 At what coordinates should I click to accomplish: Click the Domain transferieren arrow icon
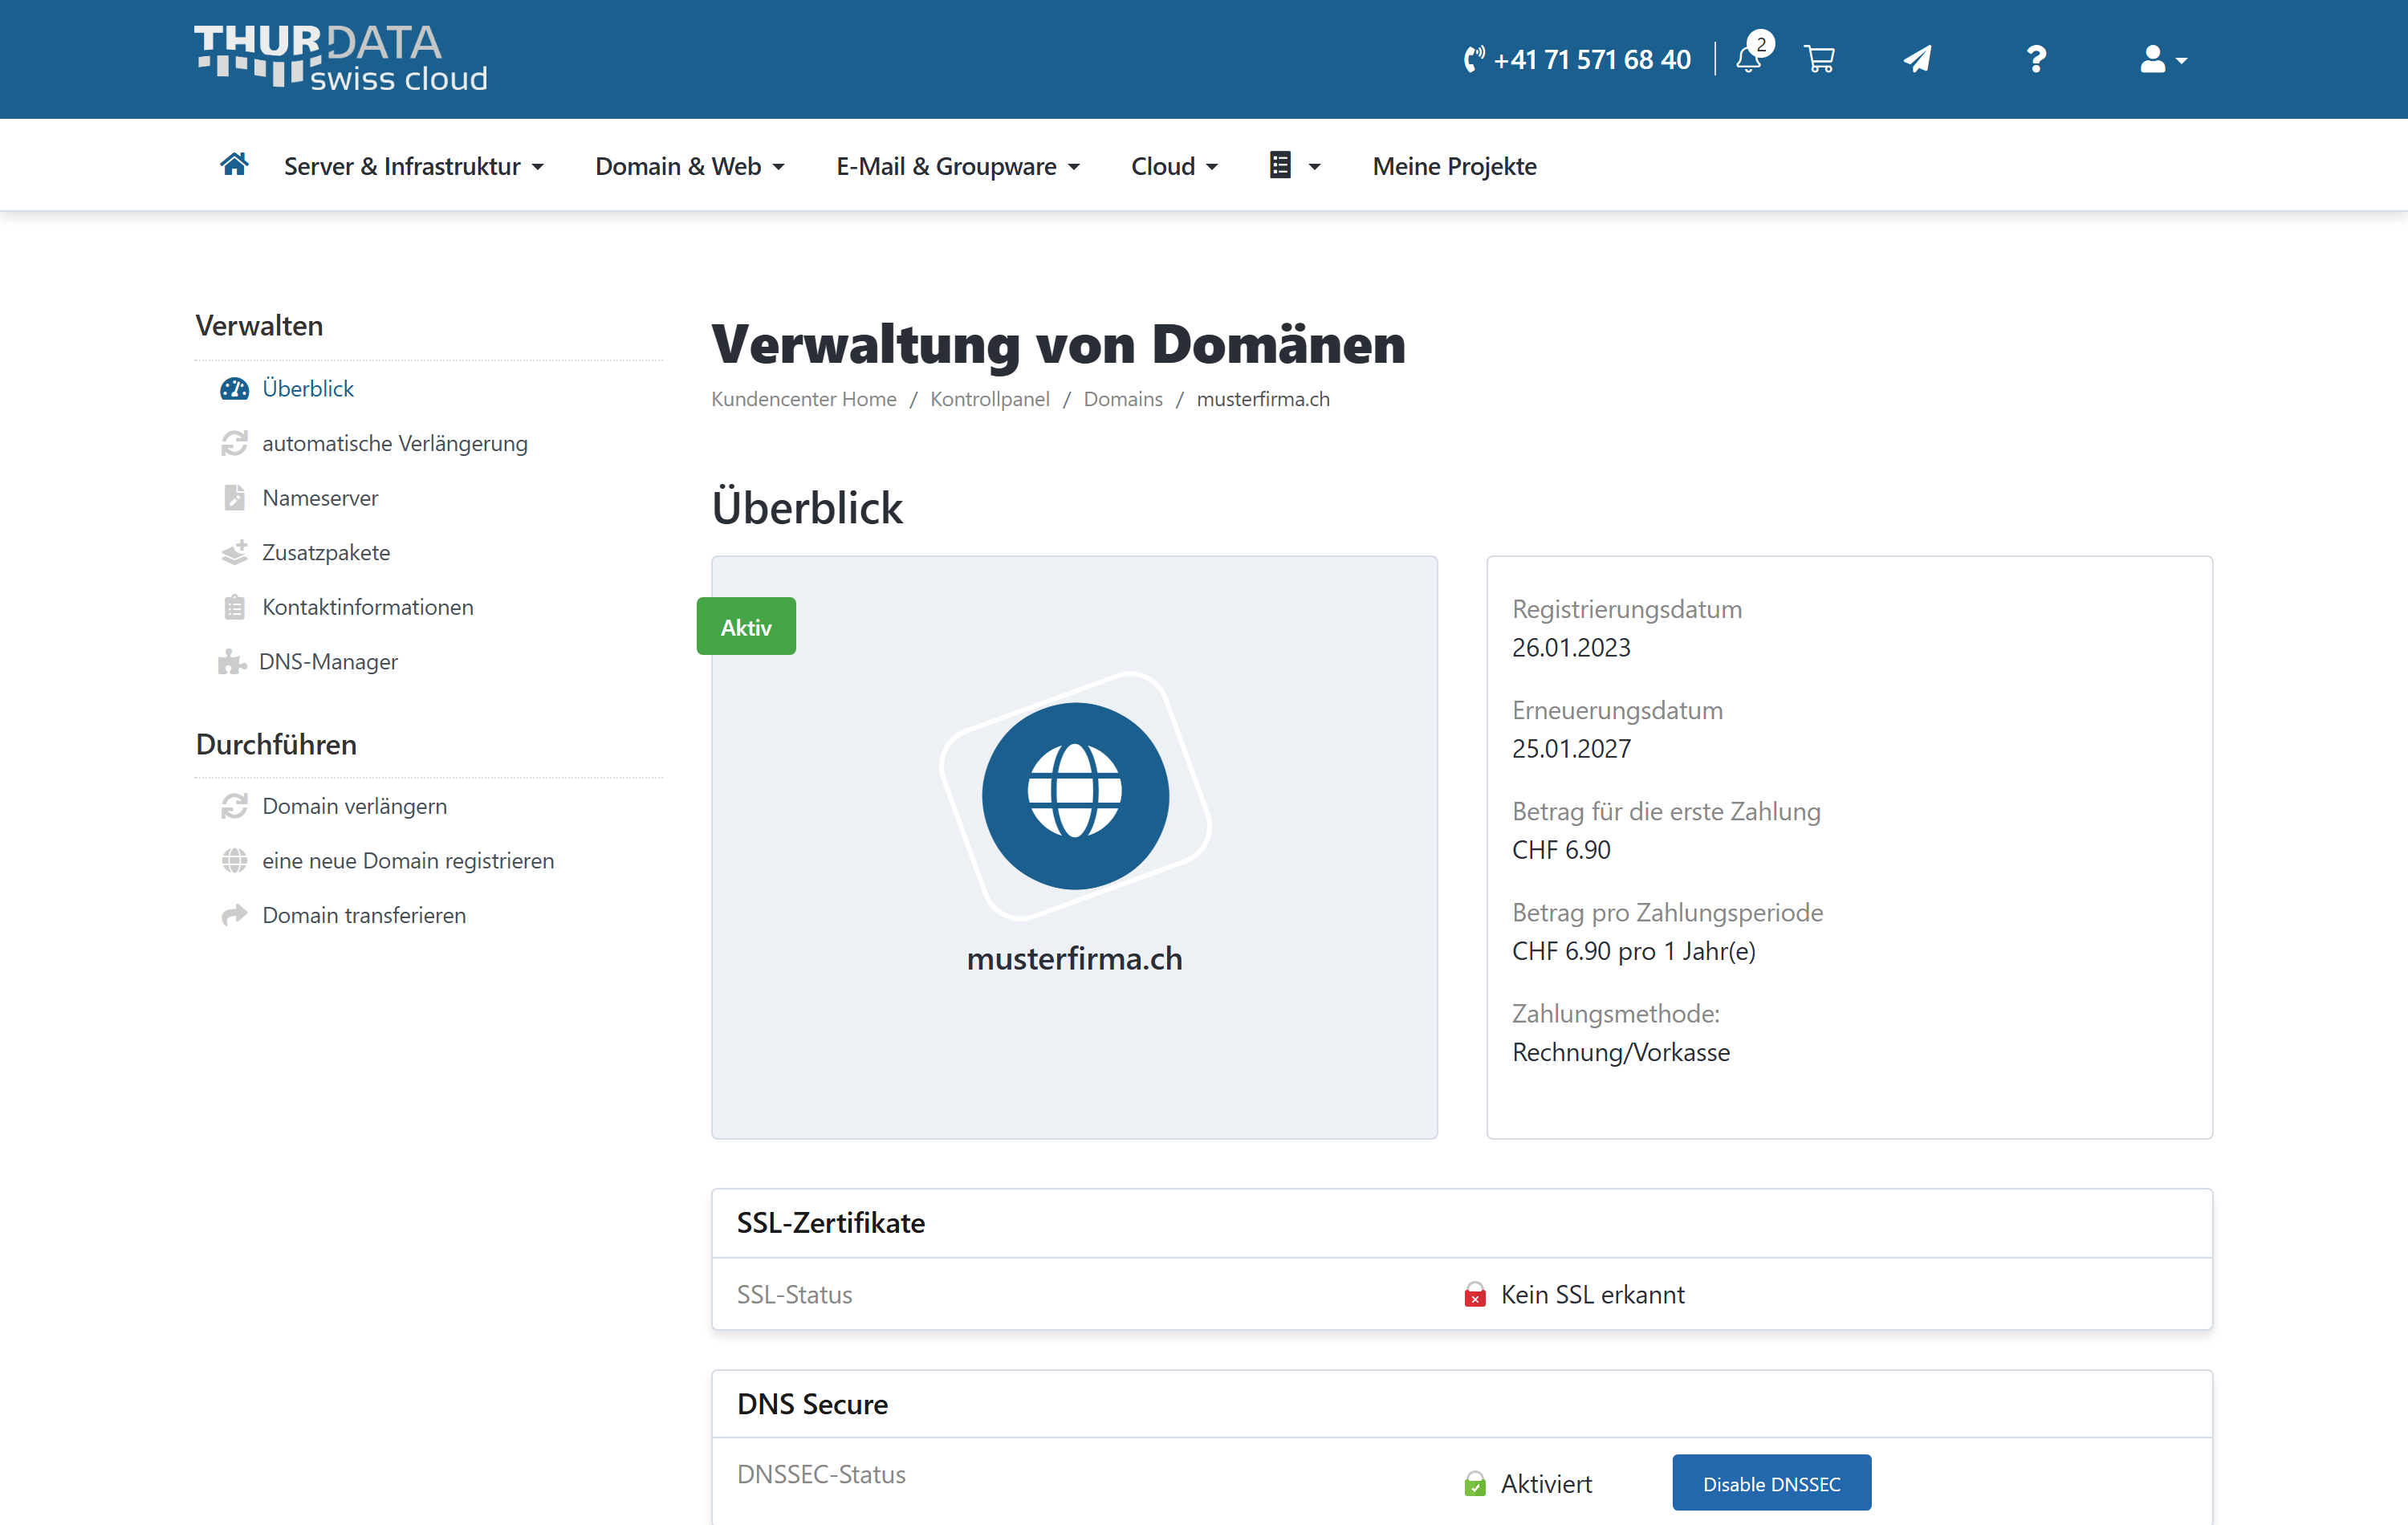click(234, 915)
